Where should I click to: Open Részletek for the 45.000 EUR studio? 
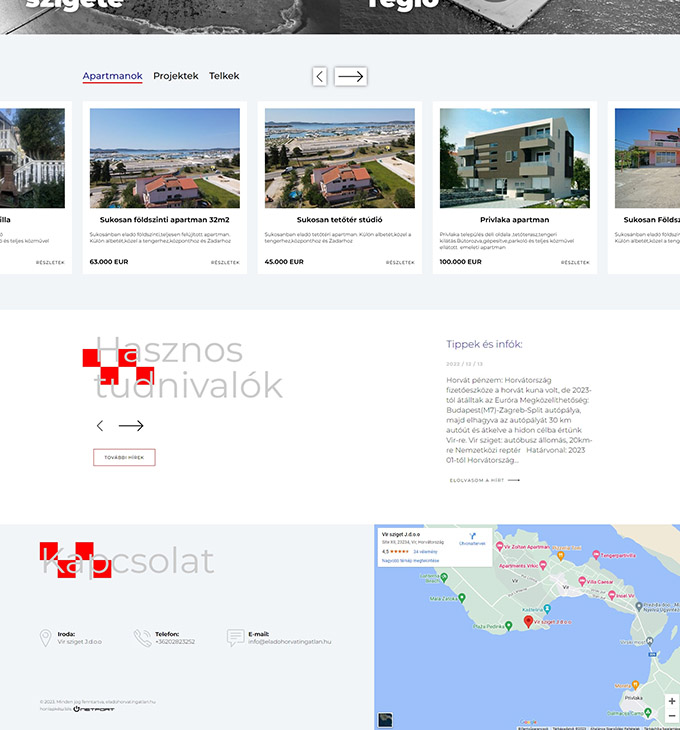[x=400, y=263]
